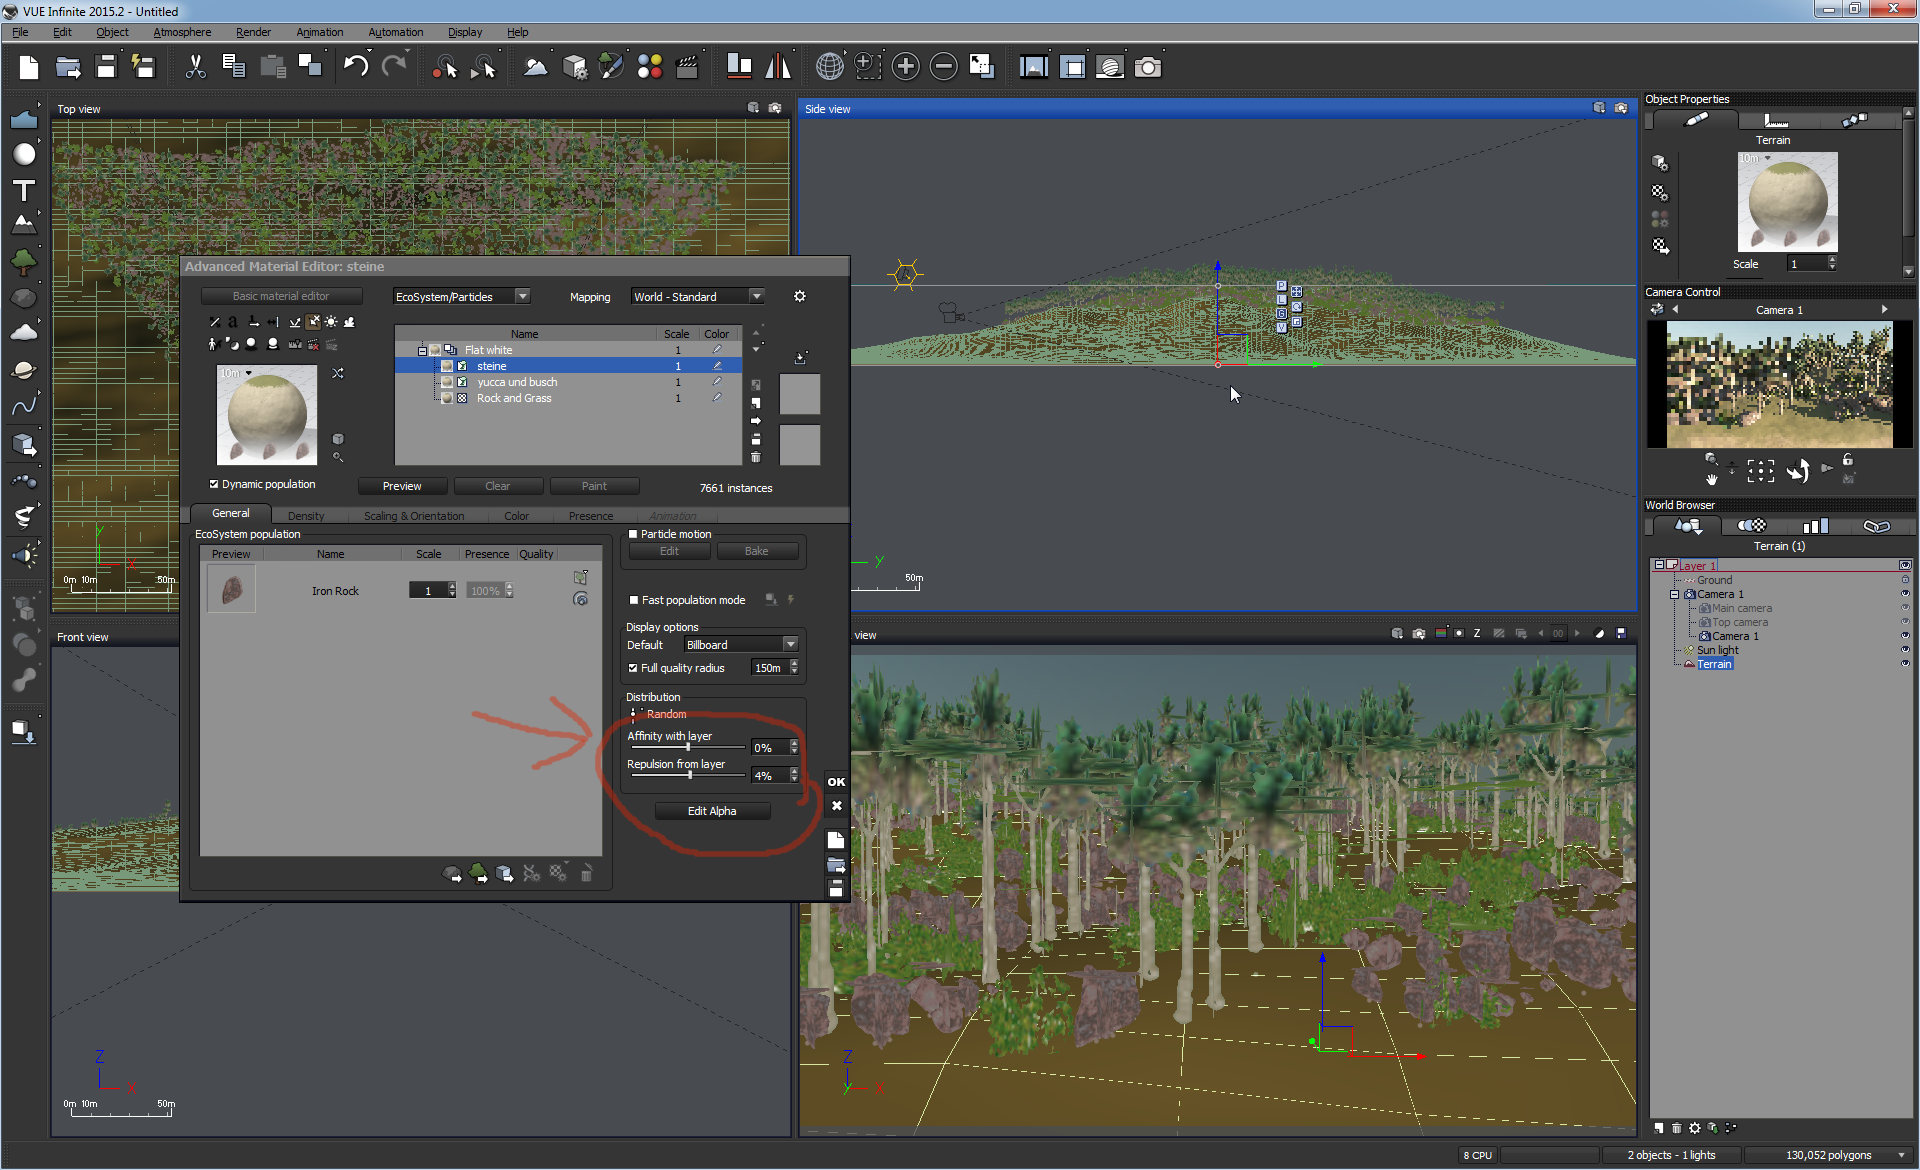Select Sun light in World Browser
This screenshot has height=1170, width=1920.
click(1717, 650)
